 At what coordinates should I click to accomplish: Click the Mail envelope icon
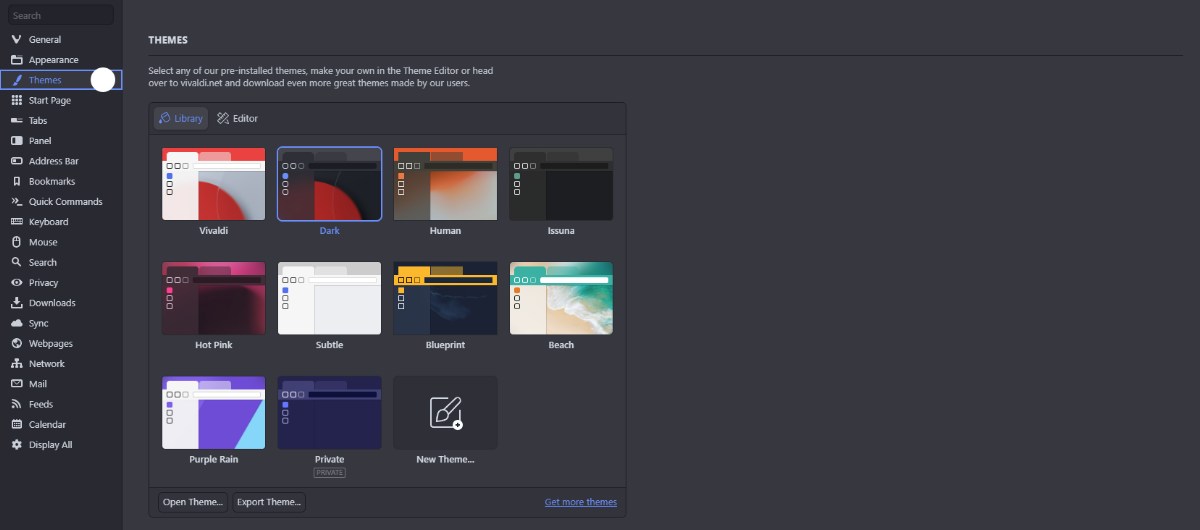pos(16,384)
